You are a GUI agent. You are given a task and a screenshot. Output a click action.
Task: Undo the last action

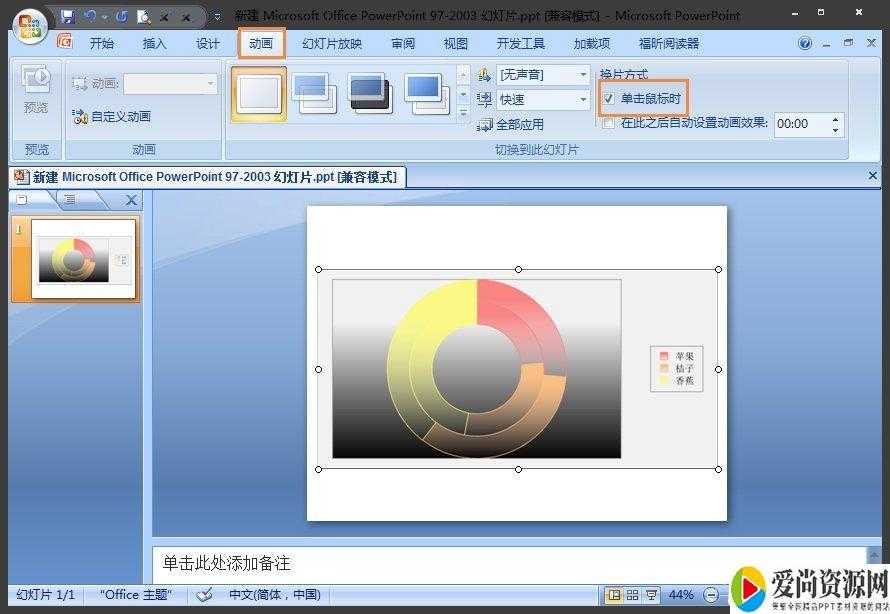pyautogui.click(x=90, y=16)
